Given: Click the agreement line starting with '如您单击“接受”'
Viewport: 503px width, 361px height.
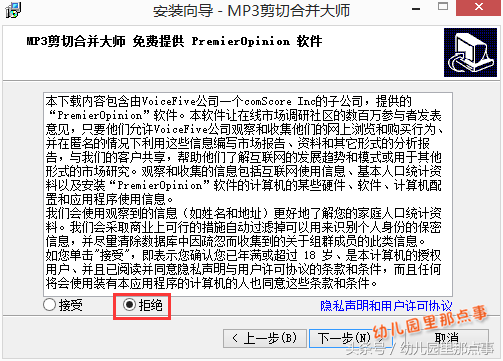Looking at the screenshot, I should pyautogui.click(x=244, y=255).
